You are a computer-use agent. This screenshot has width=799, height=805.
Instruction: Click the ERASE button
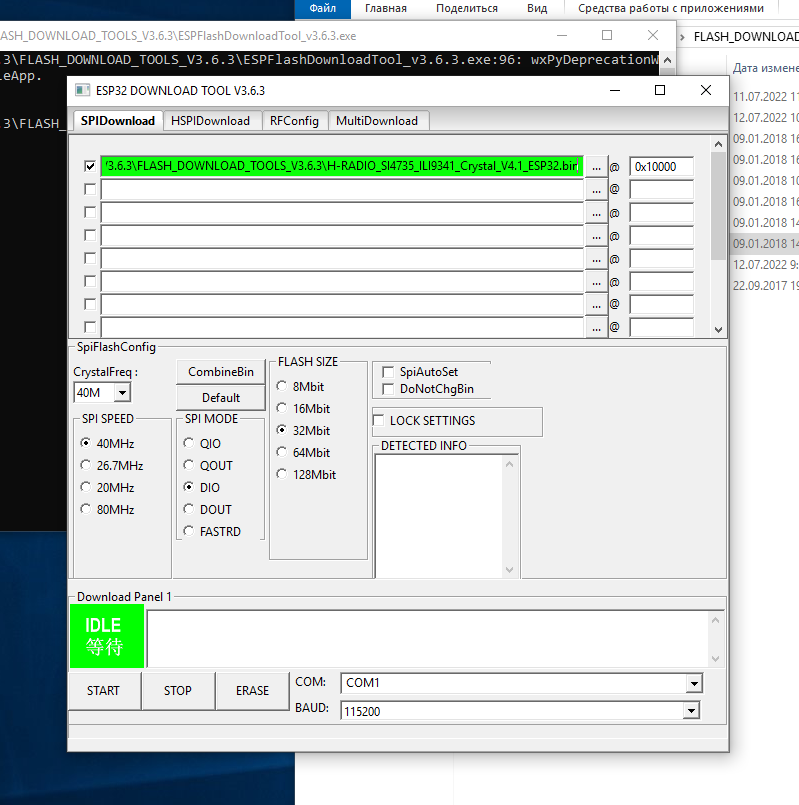point(252,691)
